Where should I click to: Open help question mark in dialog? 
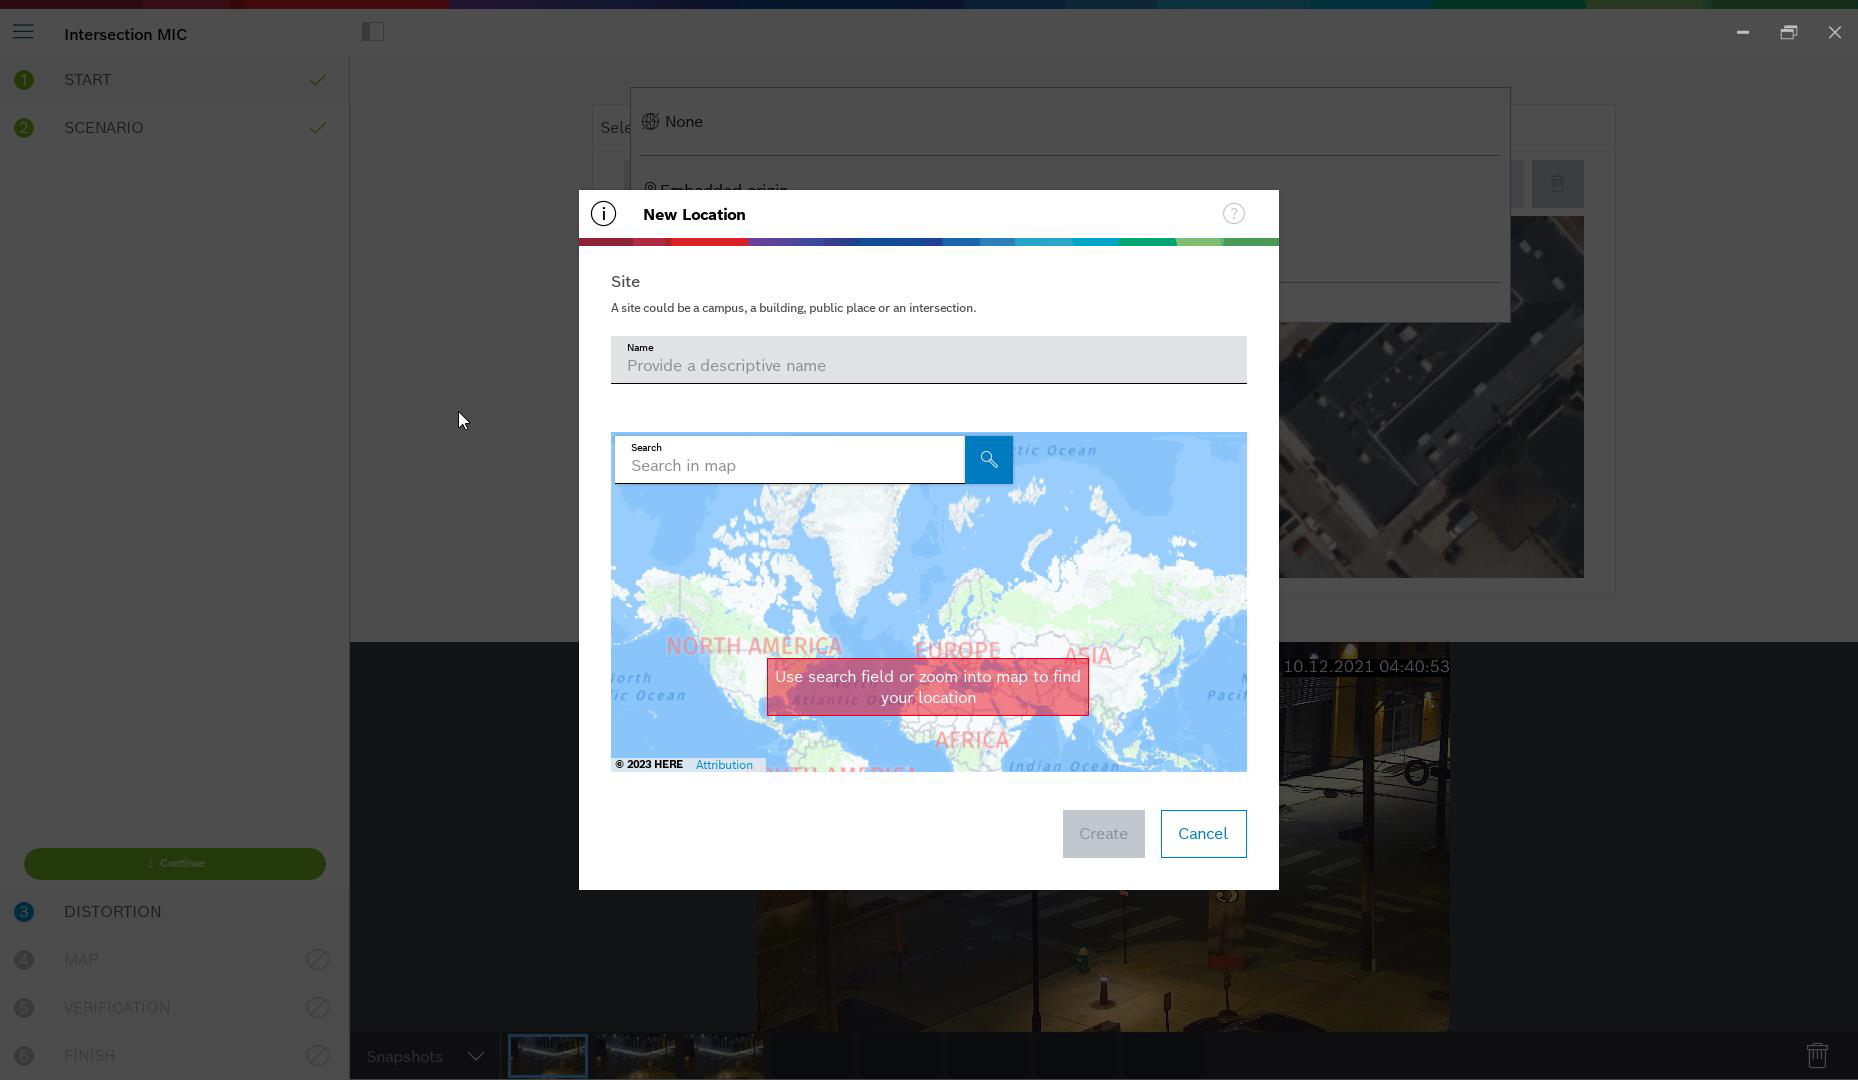[x=1233, y=214]
